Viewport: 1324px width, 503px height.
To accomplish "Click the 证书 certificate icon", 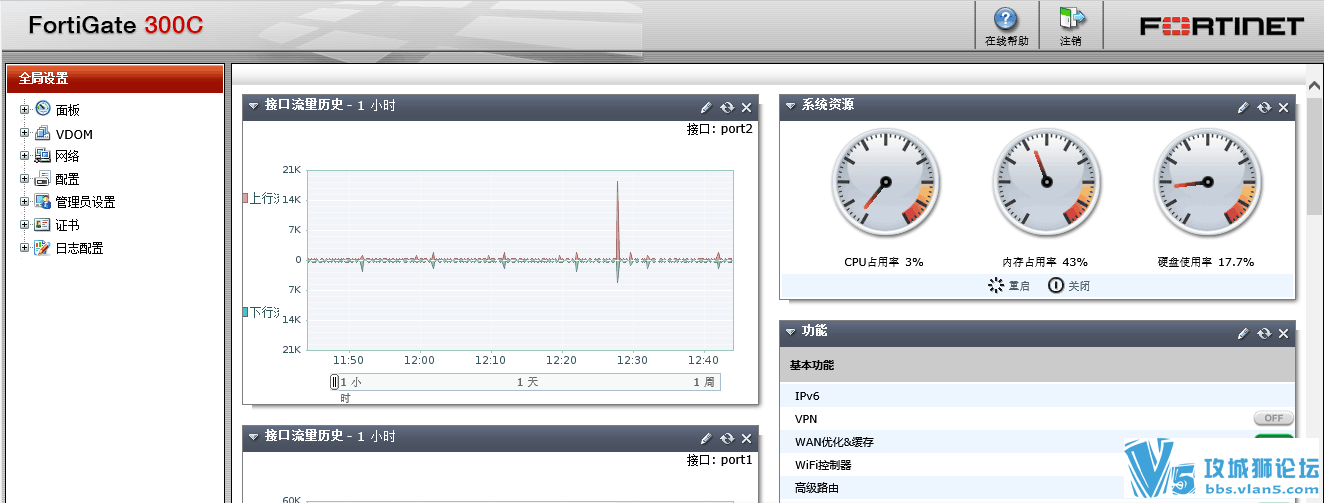I will 42,225.
